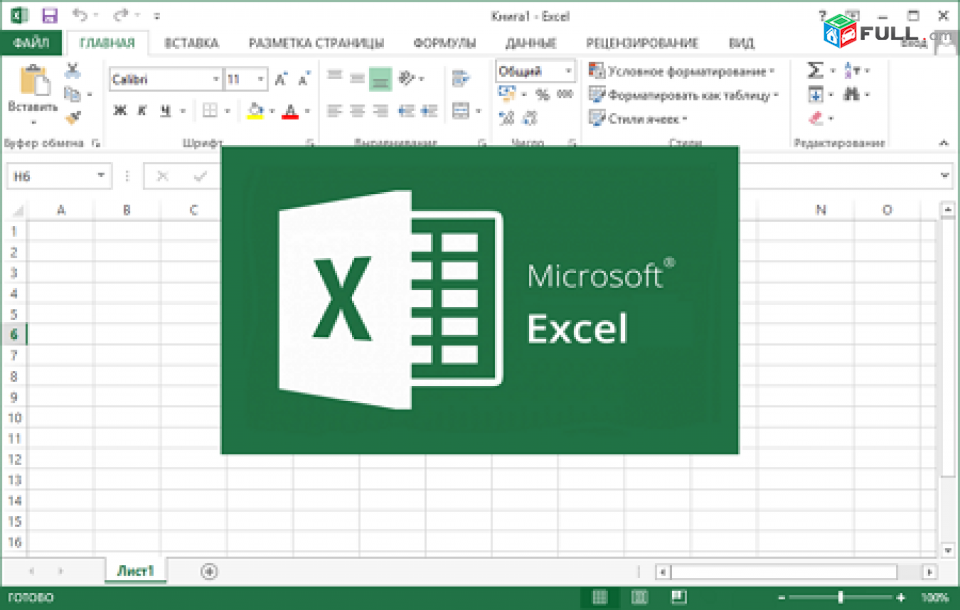Viewport: 960px width, 610px height.
Task: Decrease indent
Action: (406, 111)
